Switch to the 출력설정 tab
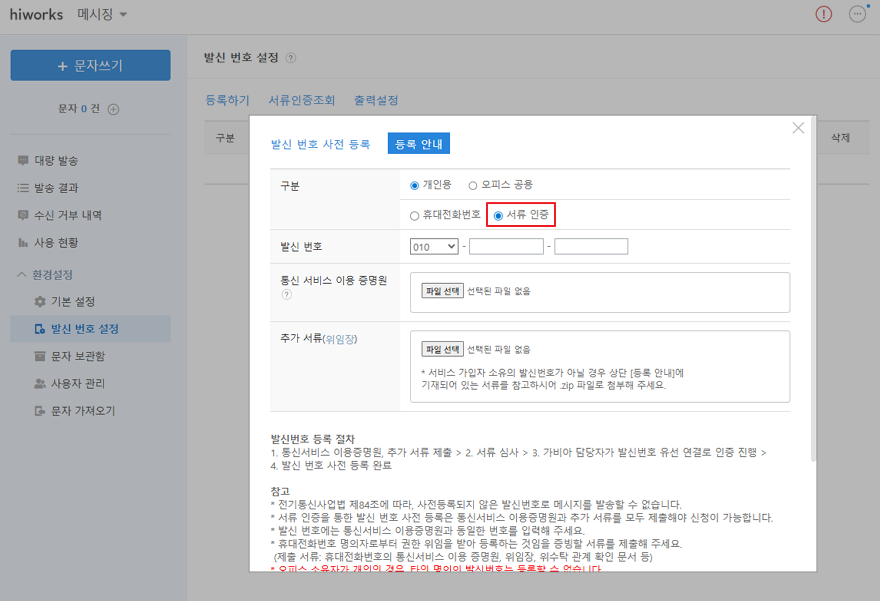 pyautogui.click(x=376, y=100)
